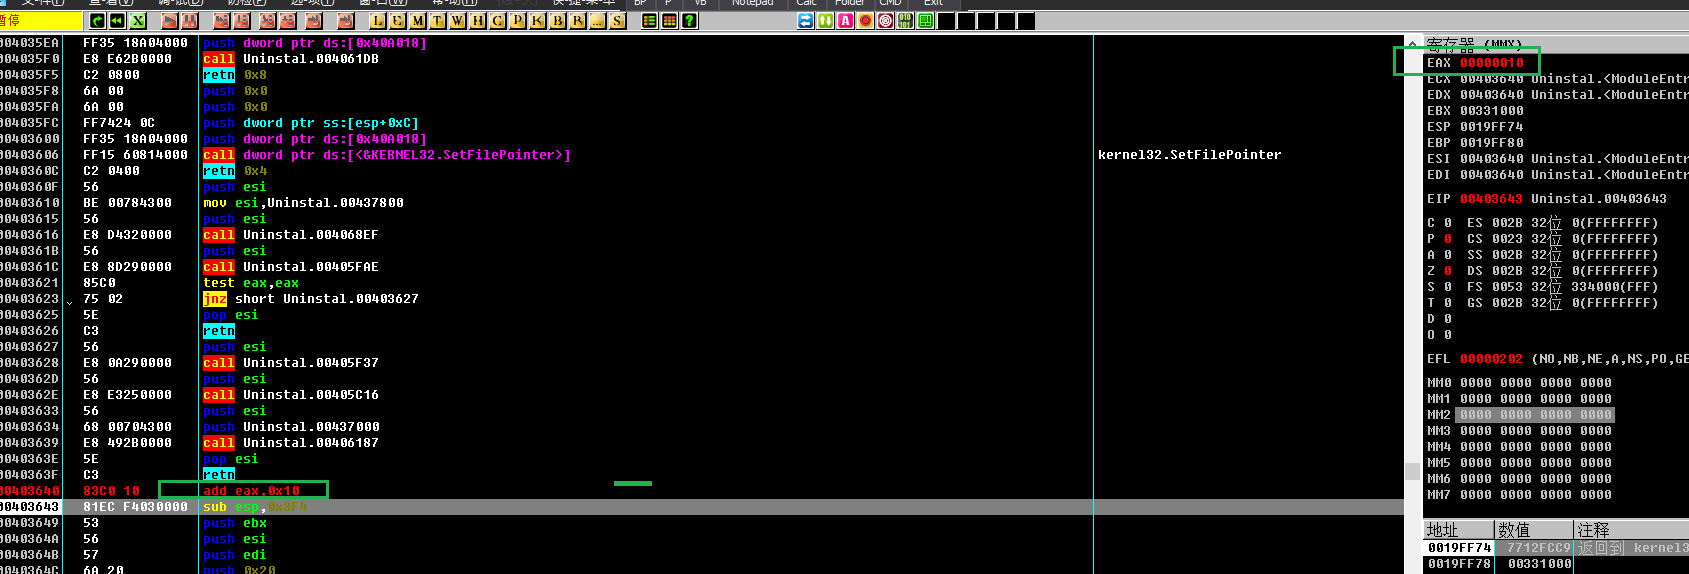Open the Folder menu shortcut

[850, 3]
